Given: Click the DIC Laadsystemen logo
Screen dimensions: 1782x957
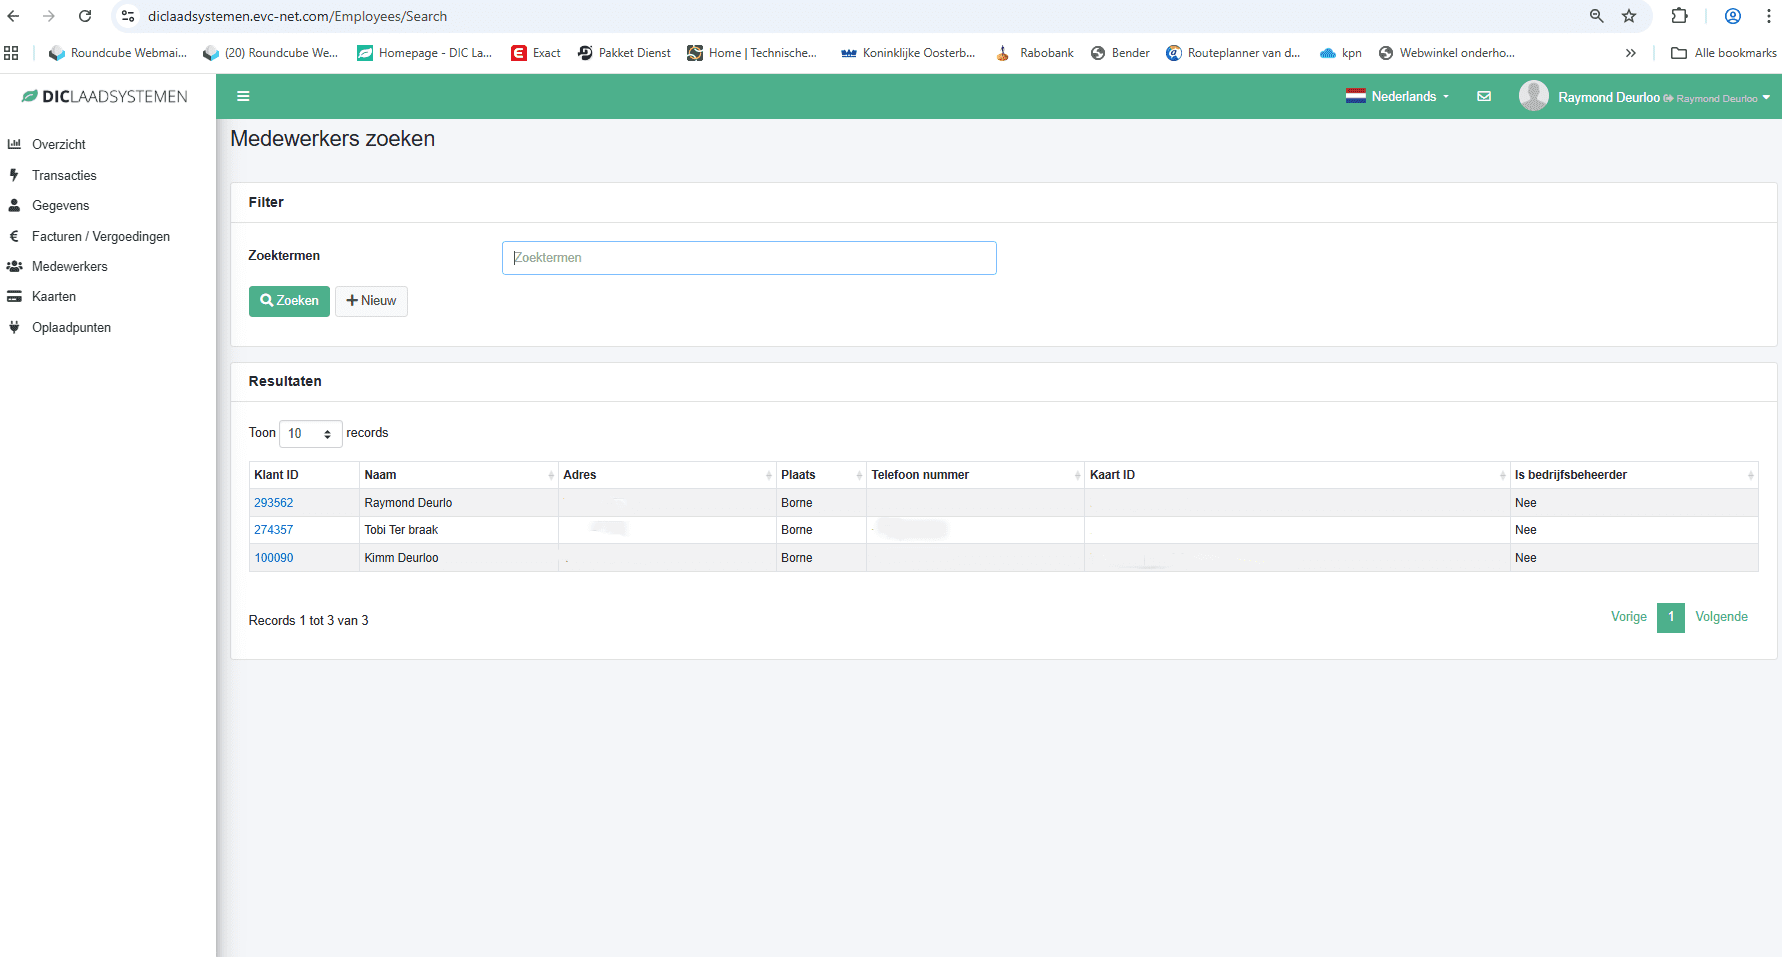Looking at the screenshot, I should [x=105, y=97].
